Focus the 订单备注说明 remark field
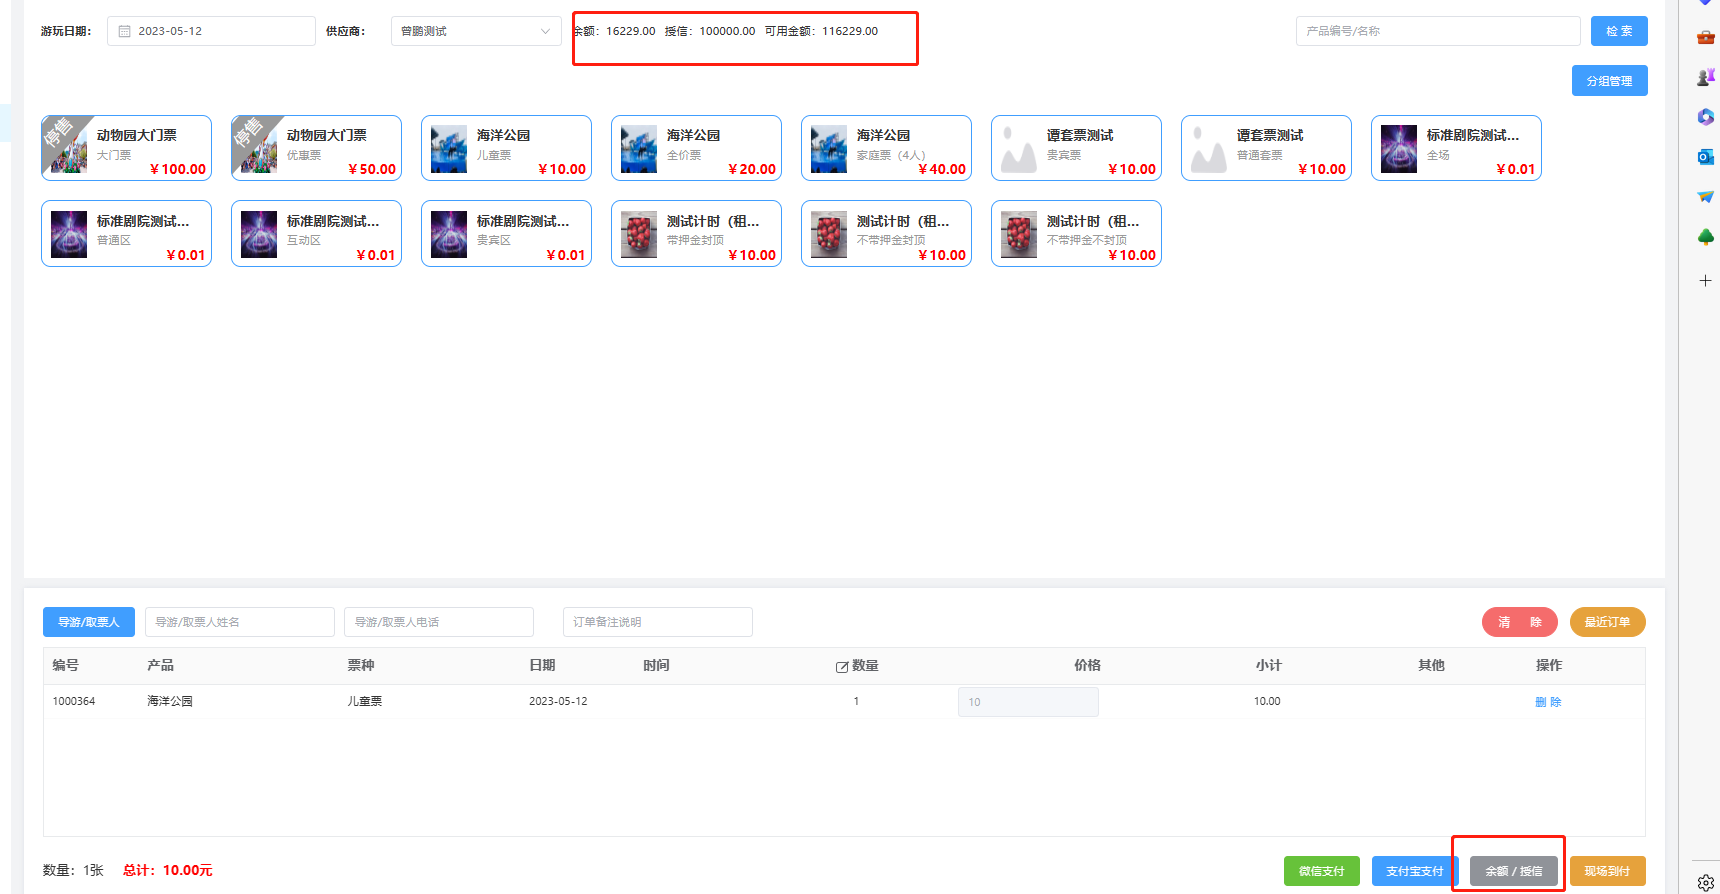Screen dimensions: 1720x894 coord(657,622)
